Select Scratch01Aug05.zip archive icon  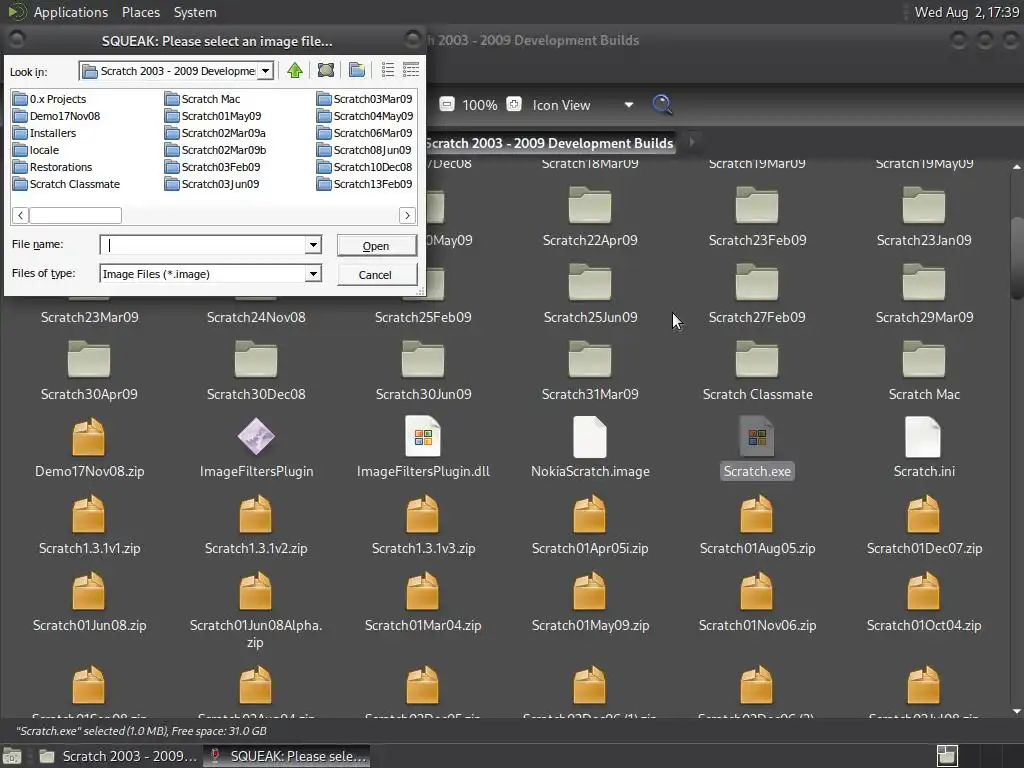[x=757, y=514]
